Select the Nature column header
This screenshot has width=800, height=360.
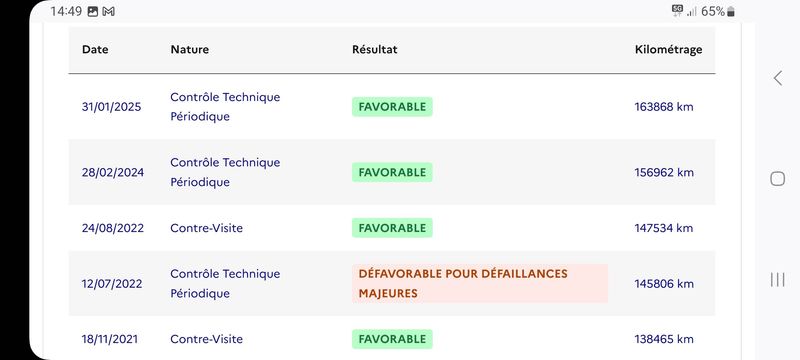(x=189, y=49)
